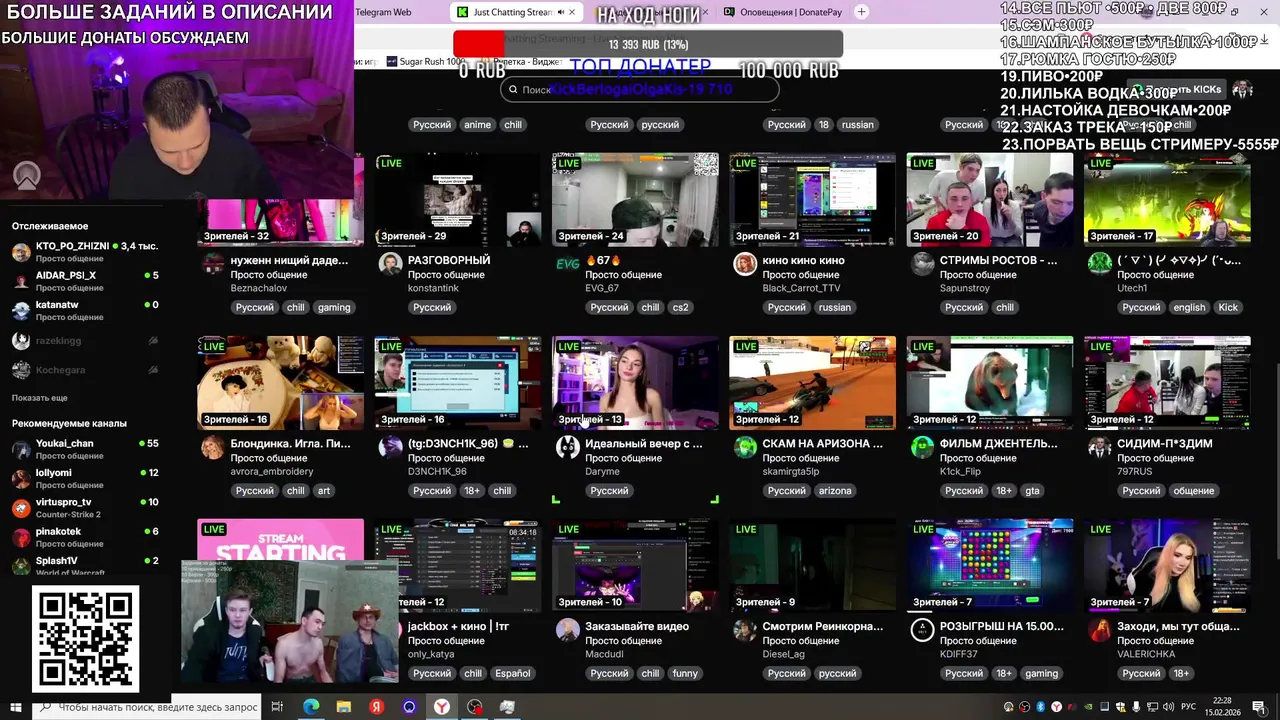1280x720 pixels.
Task: Open AIDAR_PSI_X in followed channels
Action: point(85,280)
